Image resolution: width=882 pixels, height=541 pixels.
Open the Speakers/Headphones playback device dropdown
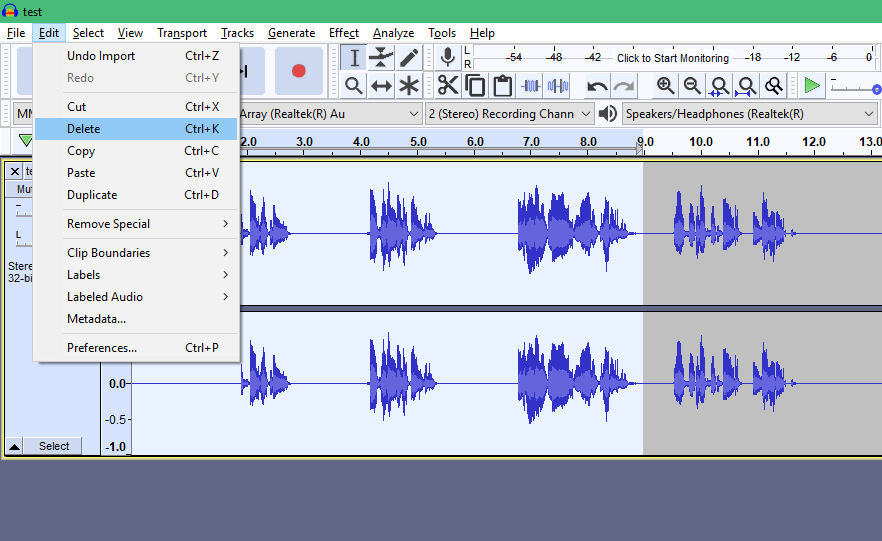point(749,114)
